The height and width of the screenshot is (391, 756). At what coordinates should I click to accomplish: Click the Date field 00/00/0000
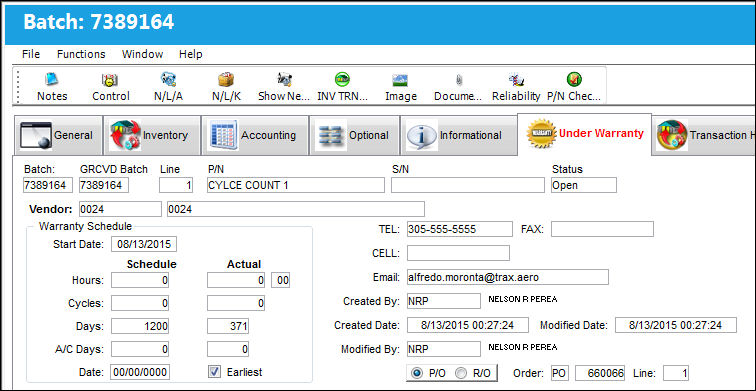point(140,372)
